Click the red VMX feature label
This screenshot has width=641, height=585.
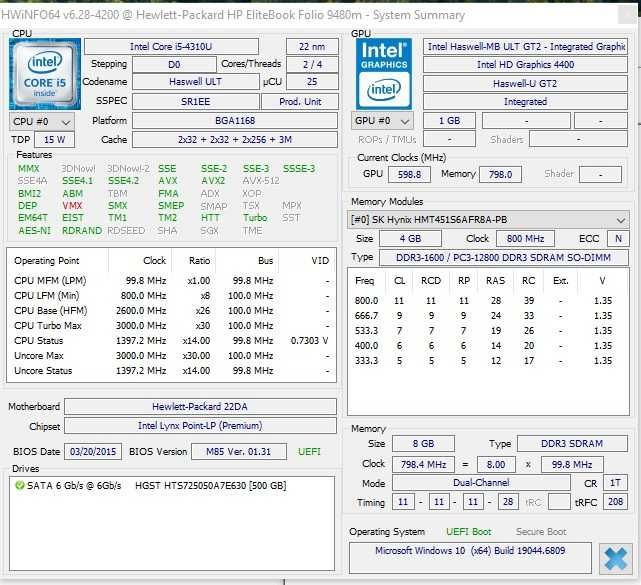[x=72, y=206]
